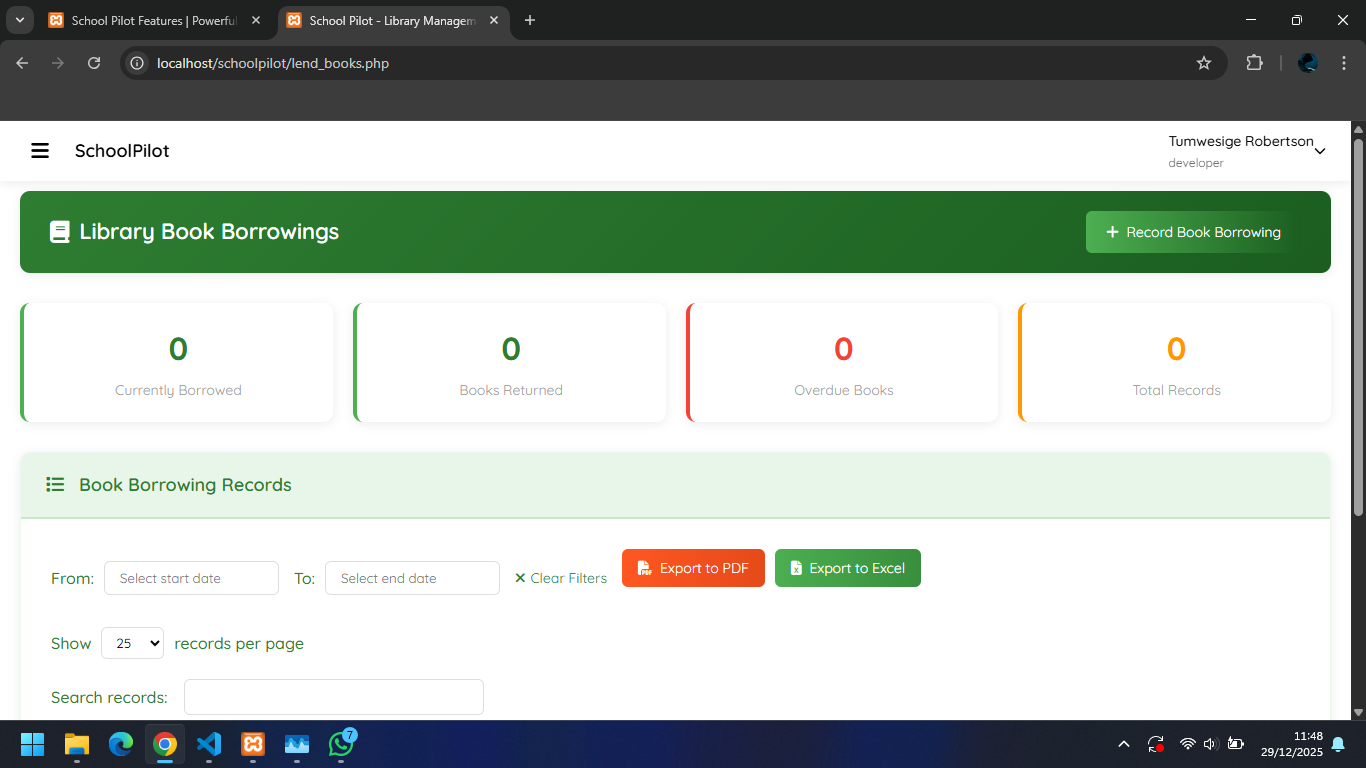This screenshot has width=1366, height=768.
Task: Open Windows notification bell
Action: [x=1338, y=744]
